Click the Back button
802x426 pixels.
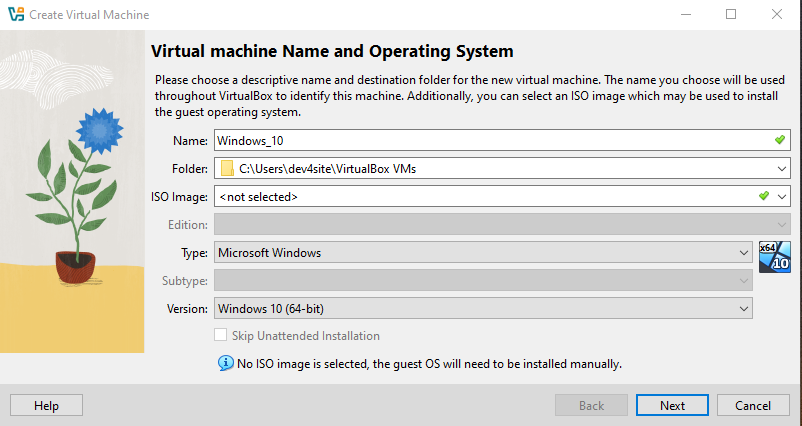(x=591, y=405)
